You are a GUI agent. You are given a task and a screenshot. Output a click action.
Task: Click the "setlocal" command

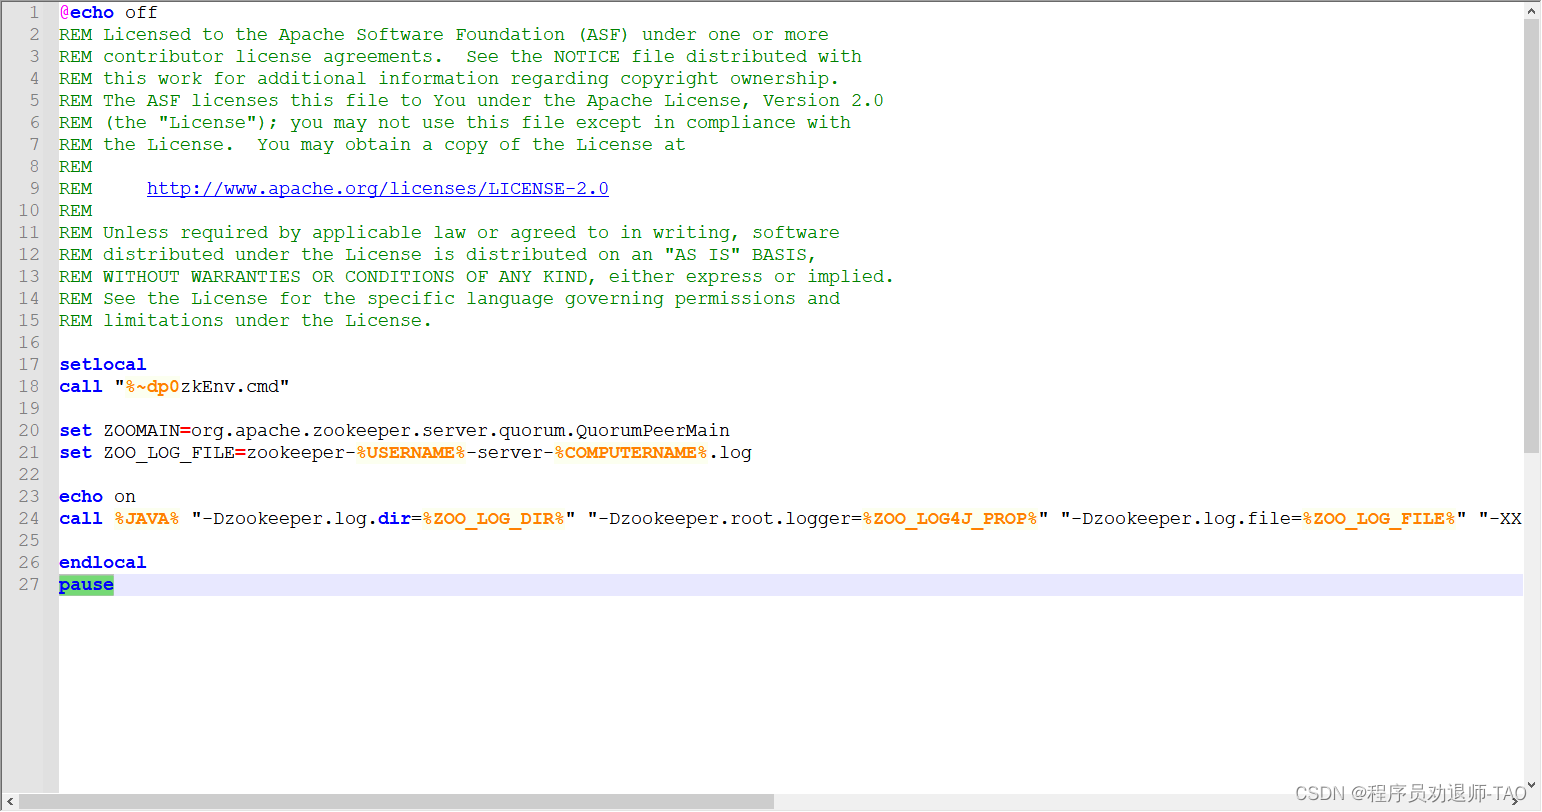(x=103, y=364)
